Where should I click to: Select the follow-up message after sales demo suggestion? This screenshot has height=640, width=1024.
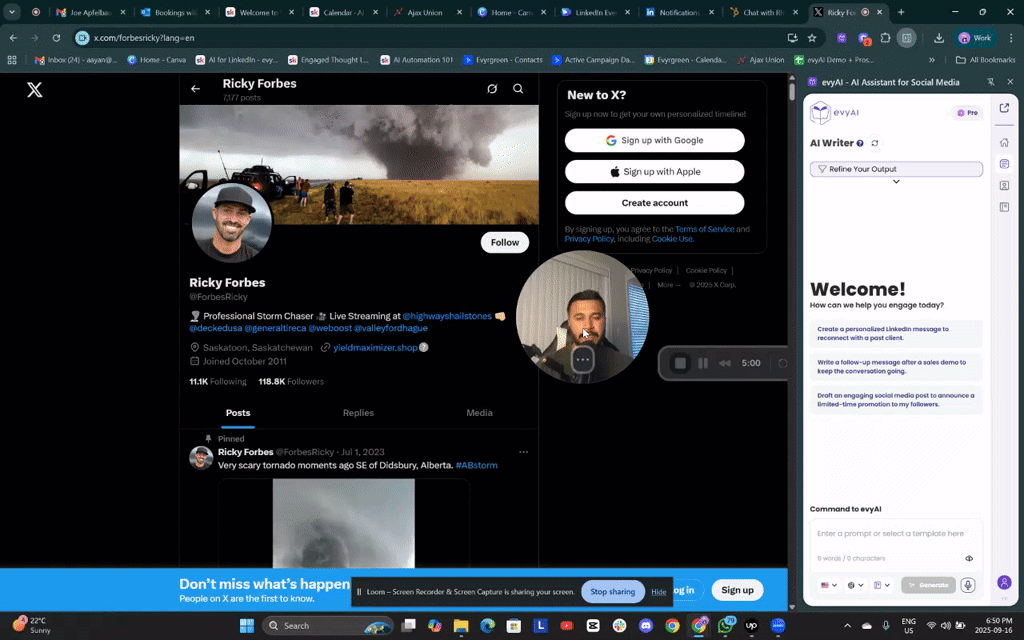click(896, 366)
